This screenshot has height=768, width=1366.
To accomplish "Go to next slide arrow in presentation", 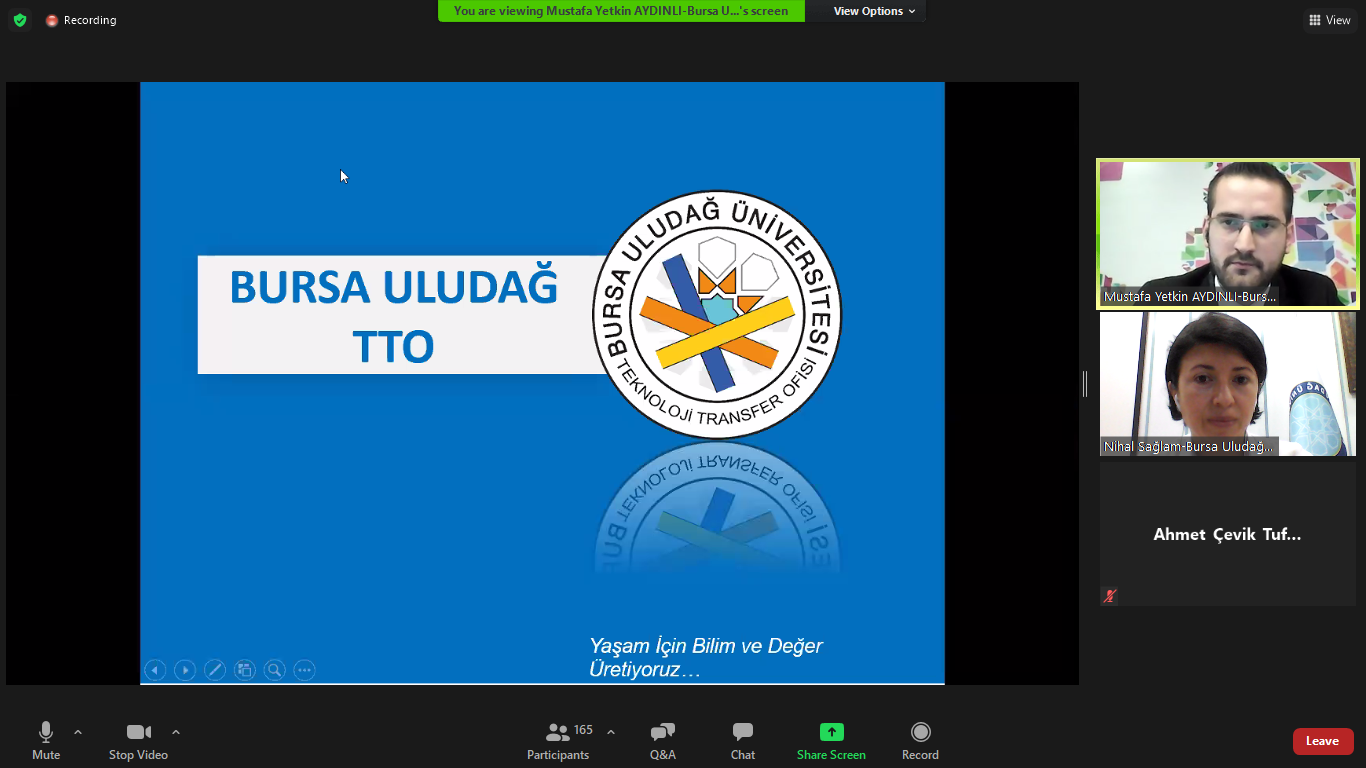I will pyautogui.click(x=185, y=670).
